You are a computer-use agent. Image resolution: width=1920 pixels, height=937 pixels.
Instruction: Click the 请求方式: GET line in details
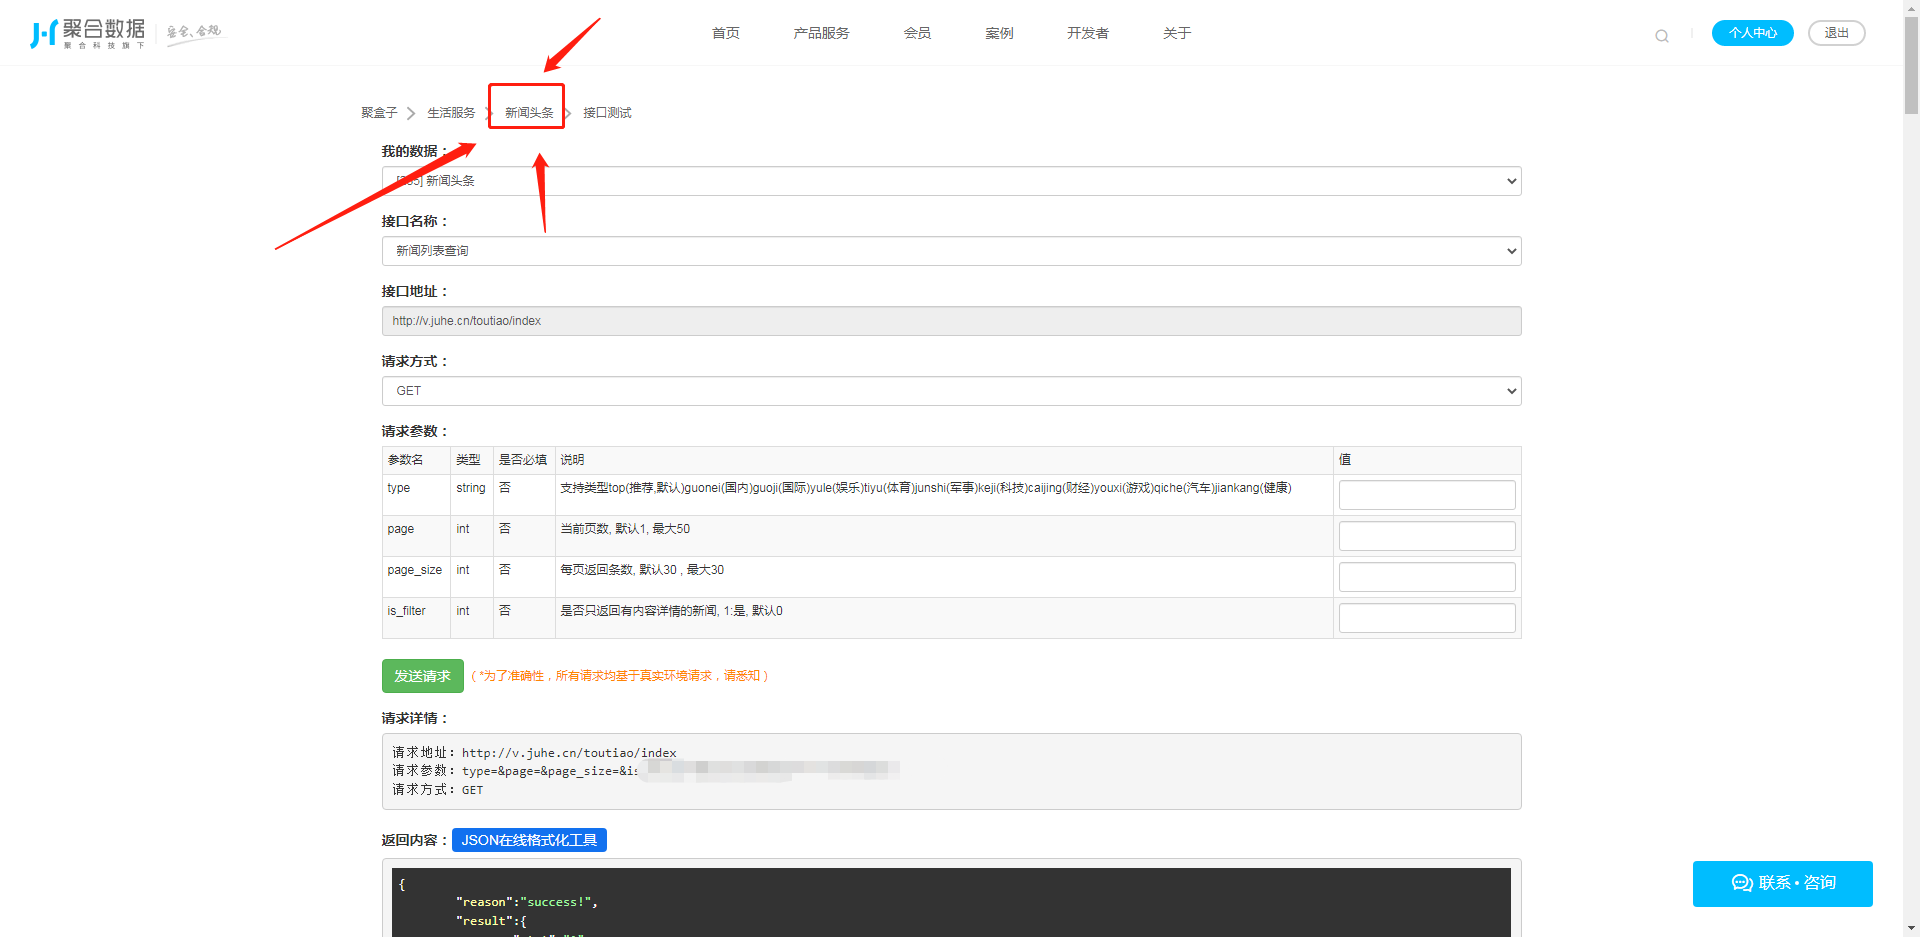(x=437, y=790)
